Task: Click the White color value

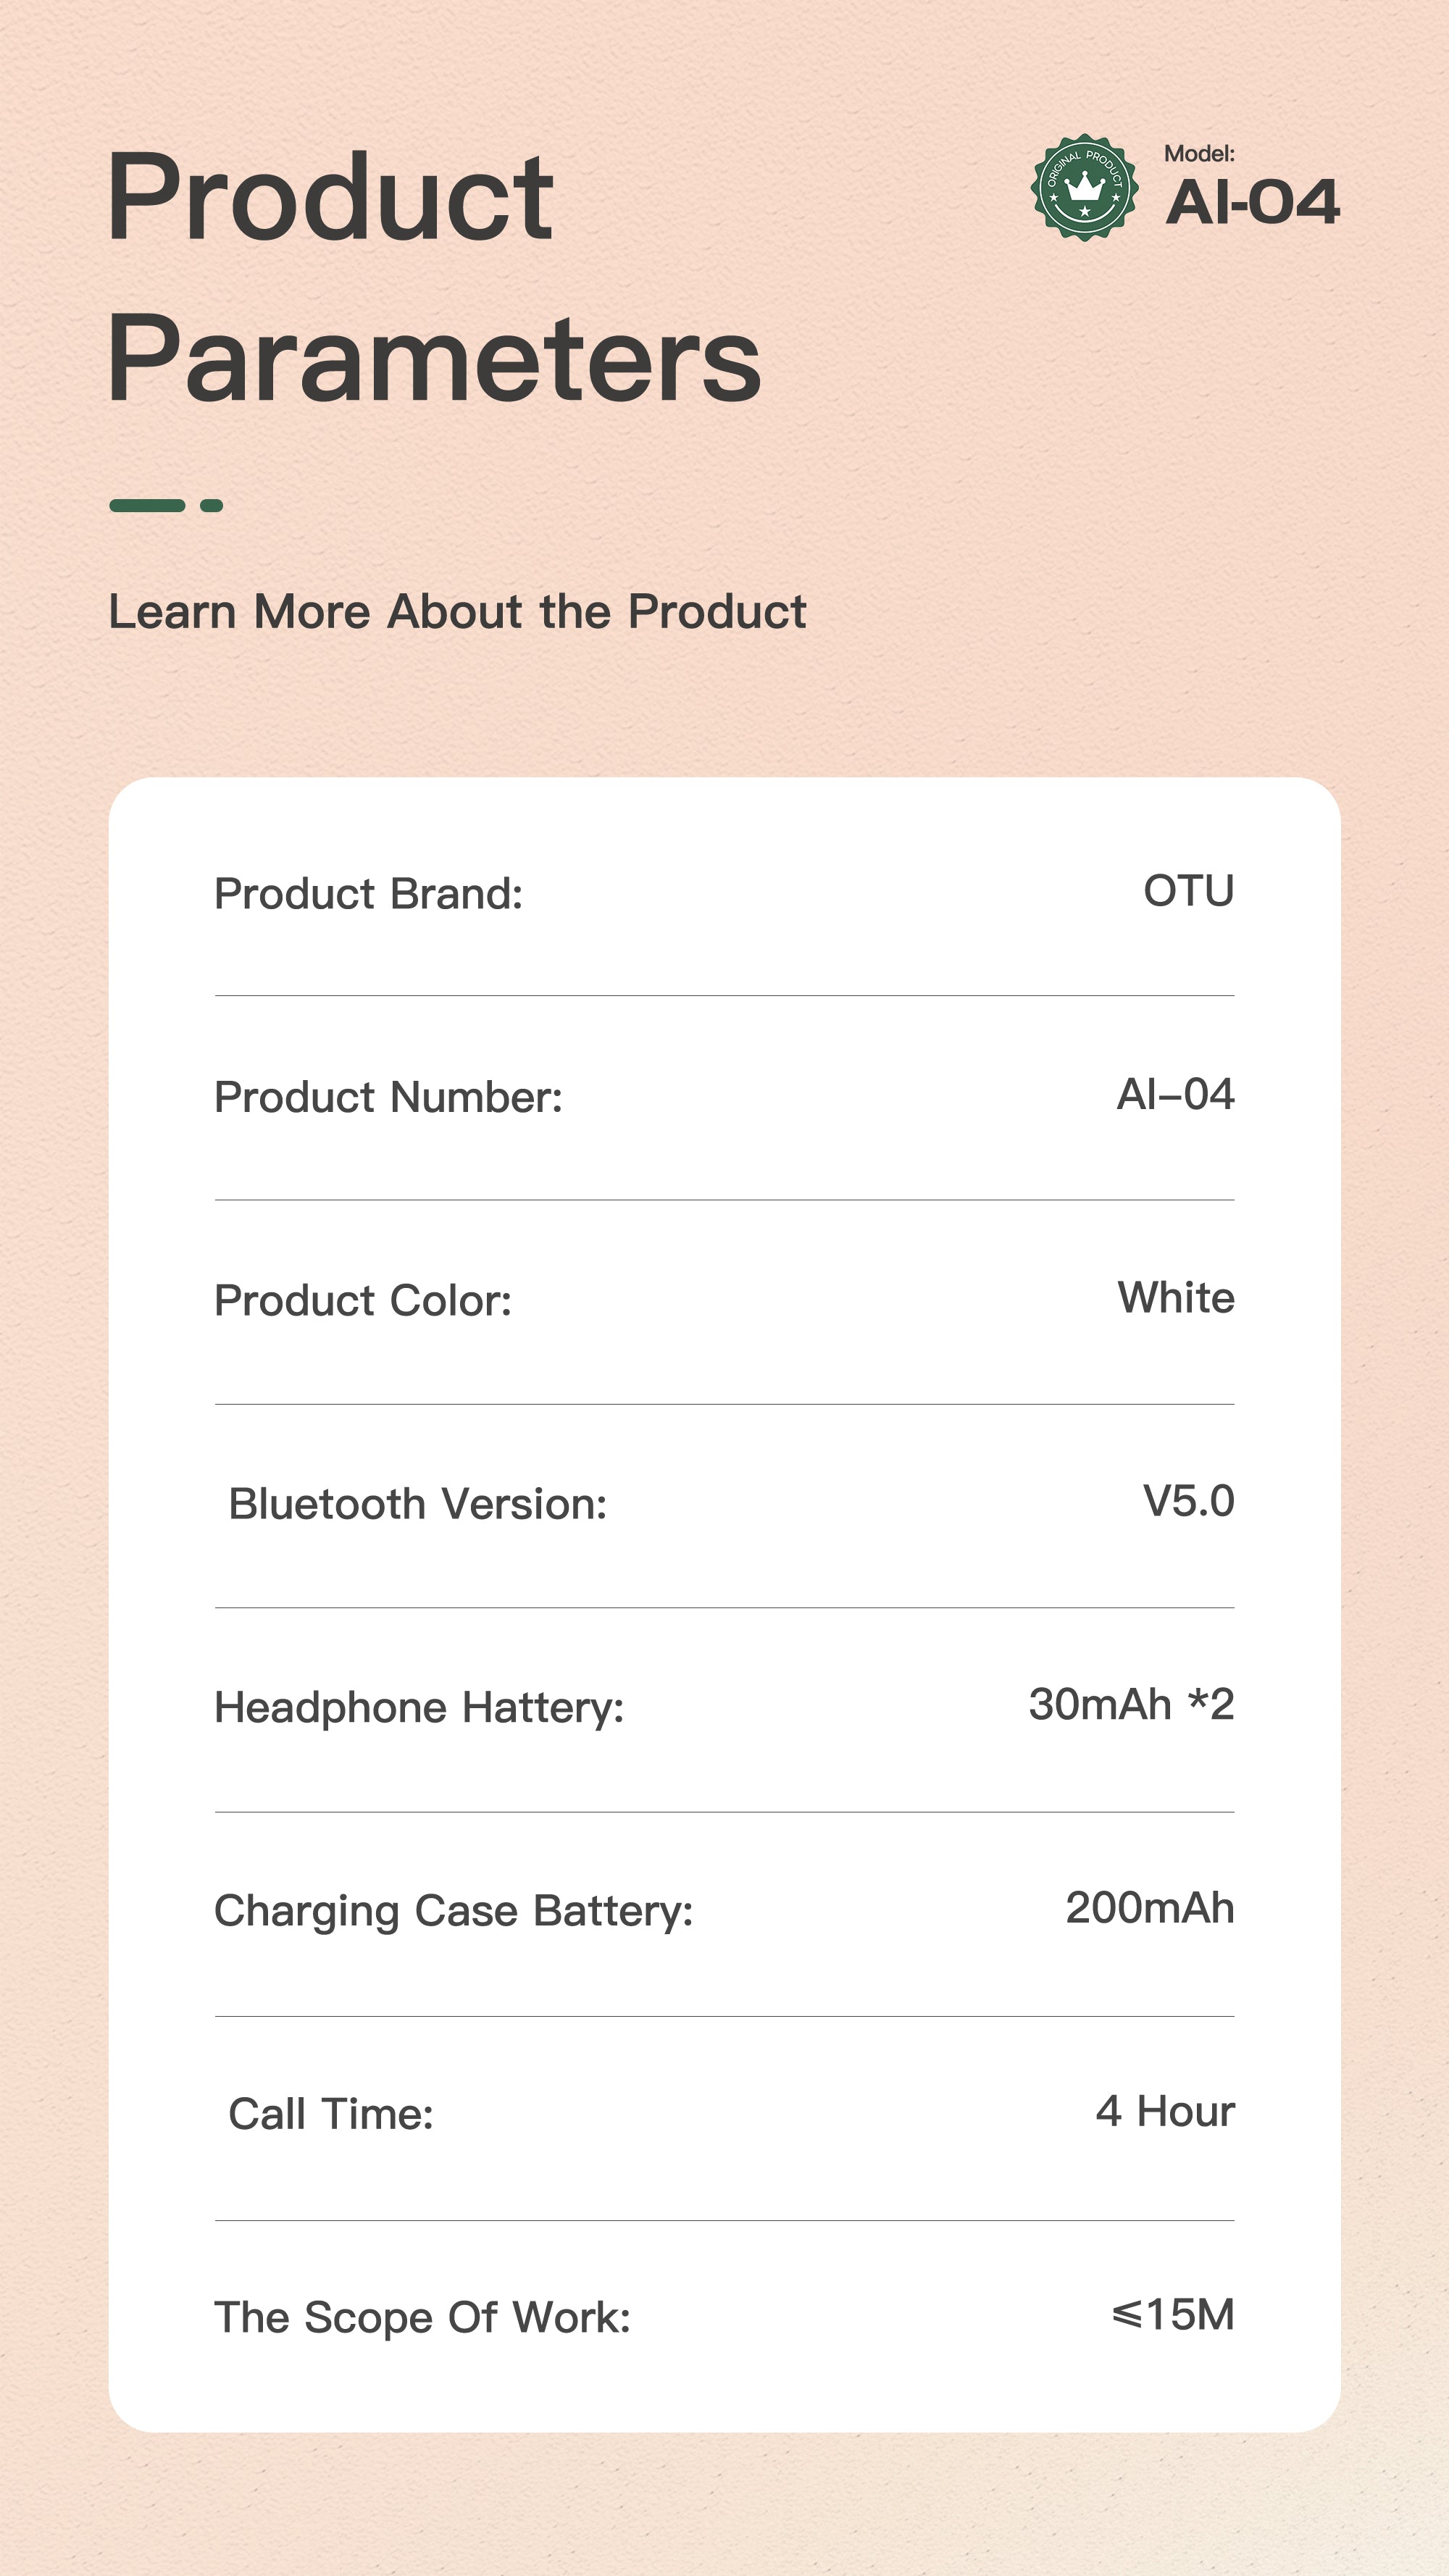Action: [1176, 1298]
